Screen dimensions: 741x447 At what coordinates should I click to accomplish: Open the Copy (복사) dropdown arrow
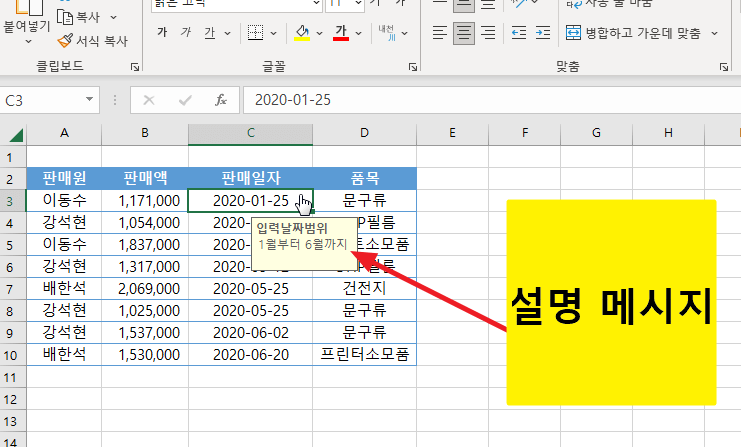pyautogui.click(x=113, y=17)
